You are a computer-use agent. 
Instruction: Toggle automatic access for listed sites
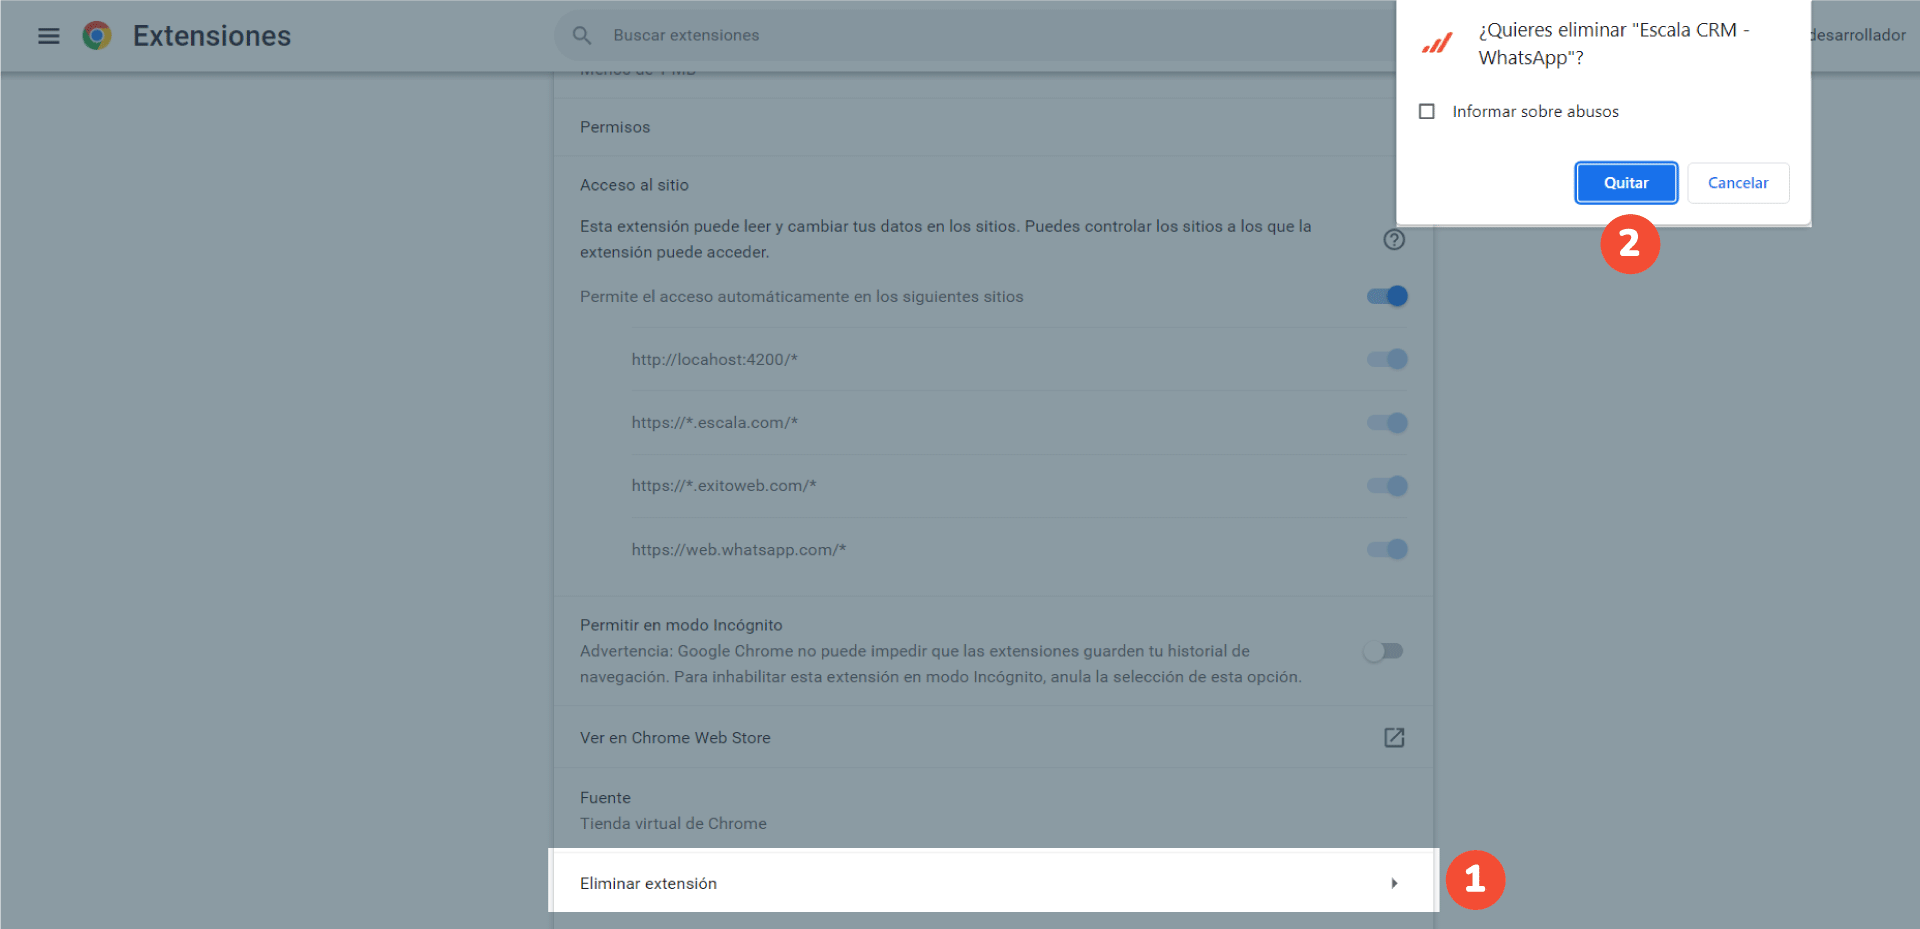tap(1387, 296)
